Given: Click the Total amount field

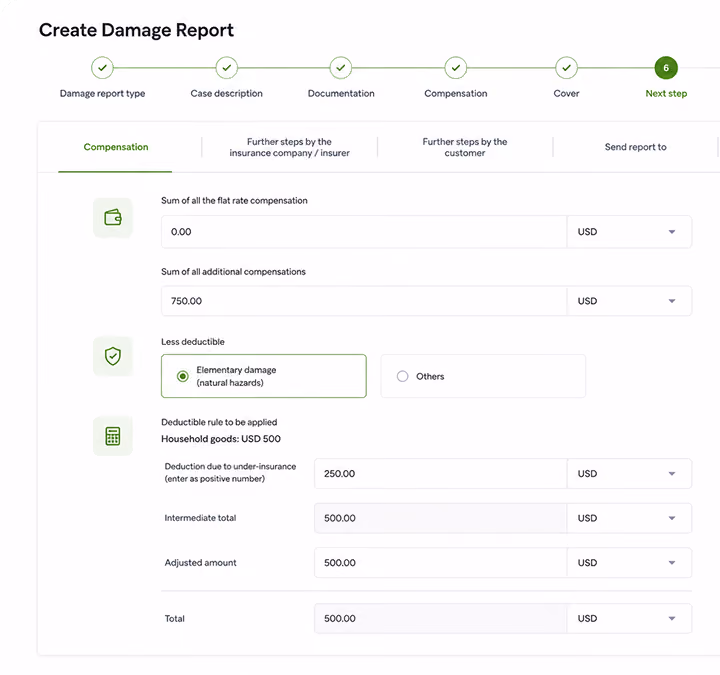Looking at the screenshot, I should point(441,619).
